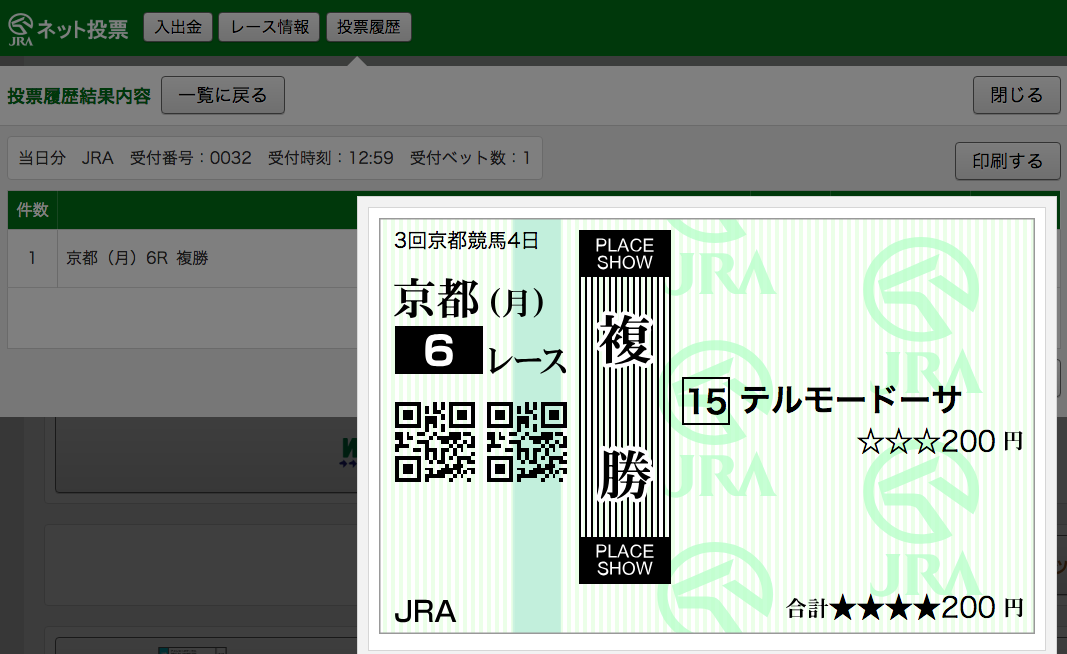The image size is (1067, 654).
Task: Click the top PLACE SHOW label
Action: click(x=625, y=253)
